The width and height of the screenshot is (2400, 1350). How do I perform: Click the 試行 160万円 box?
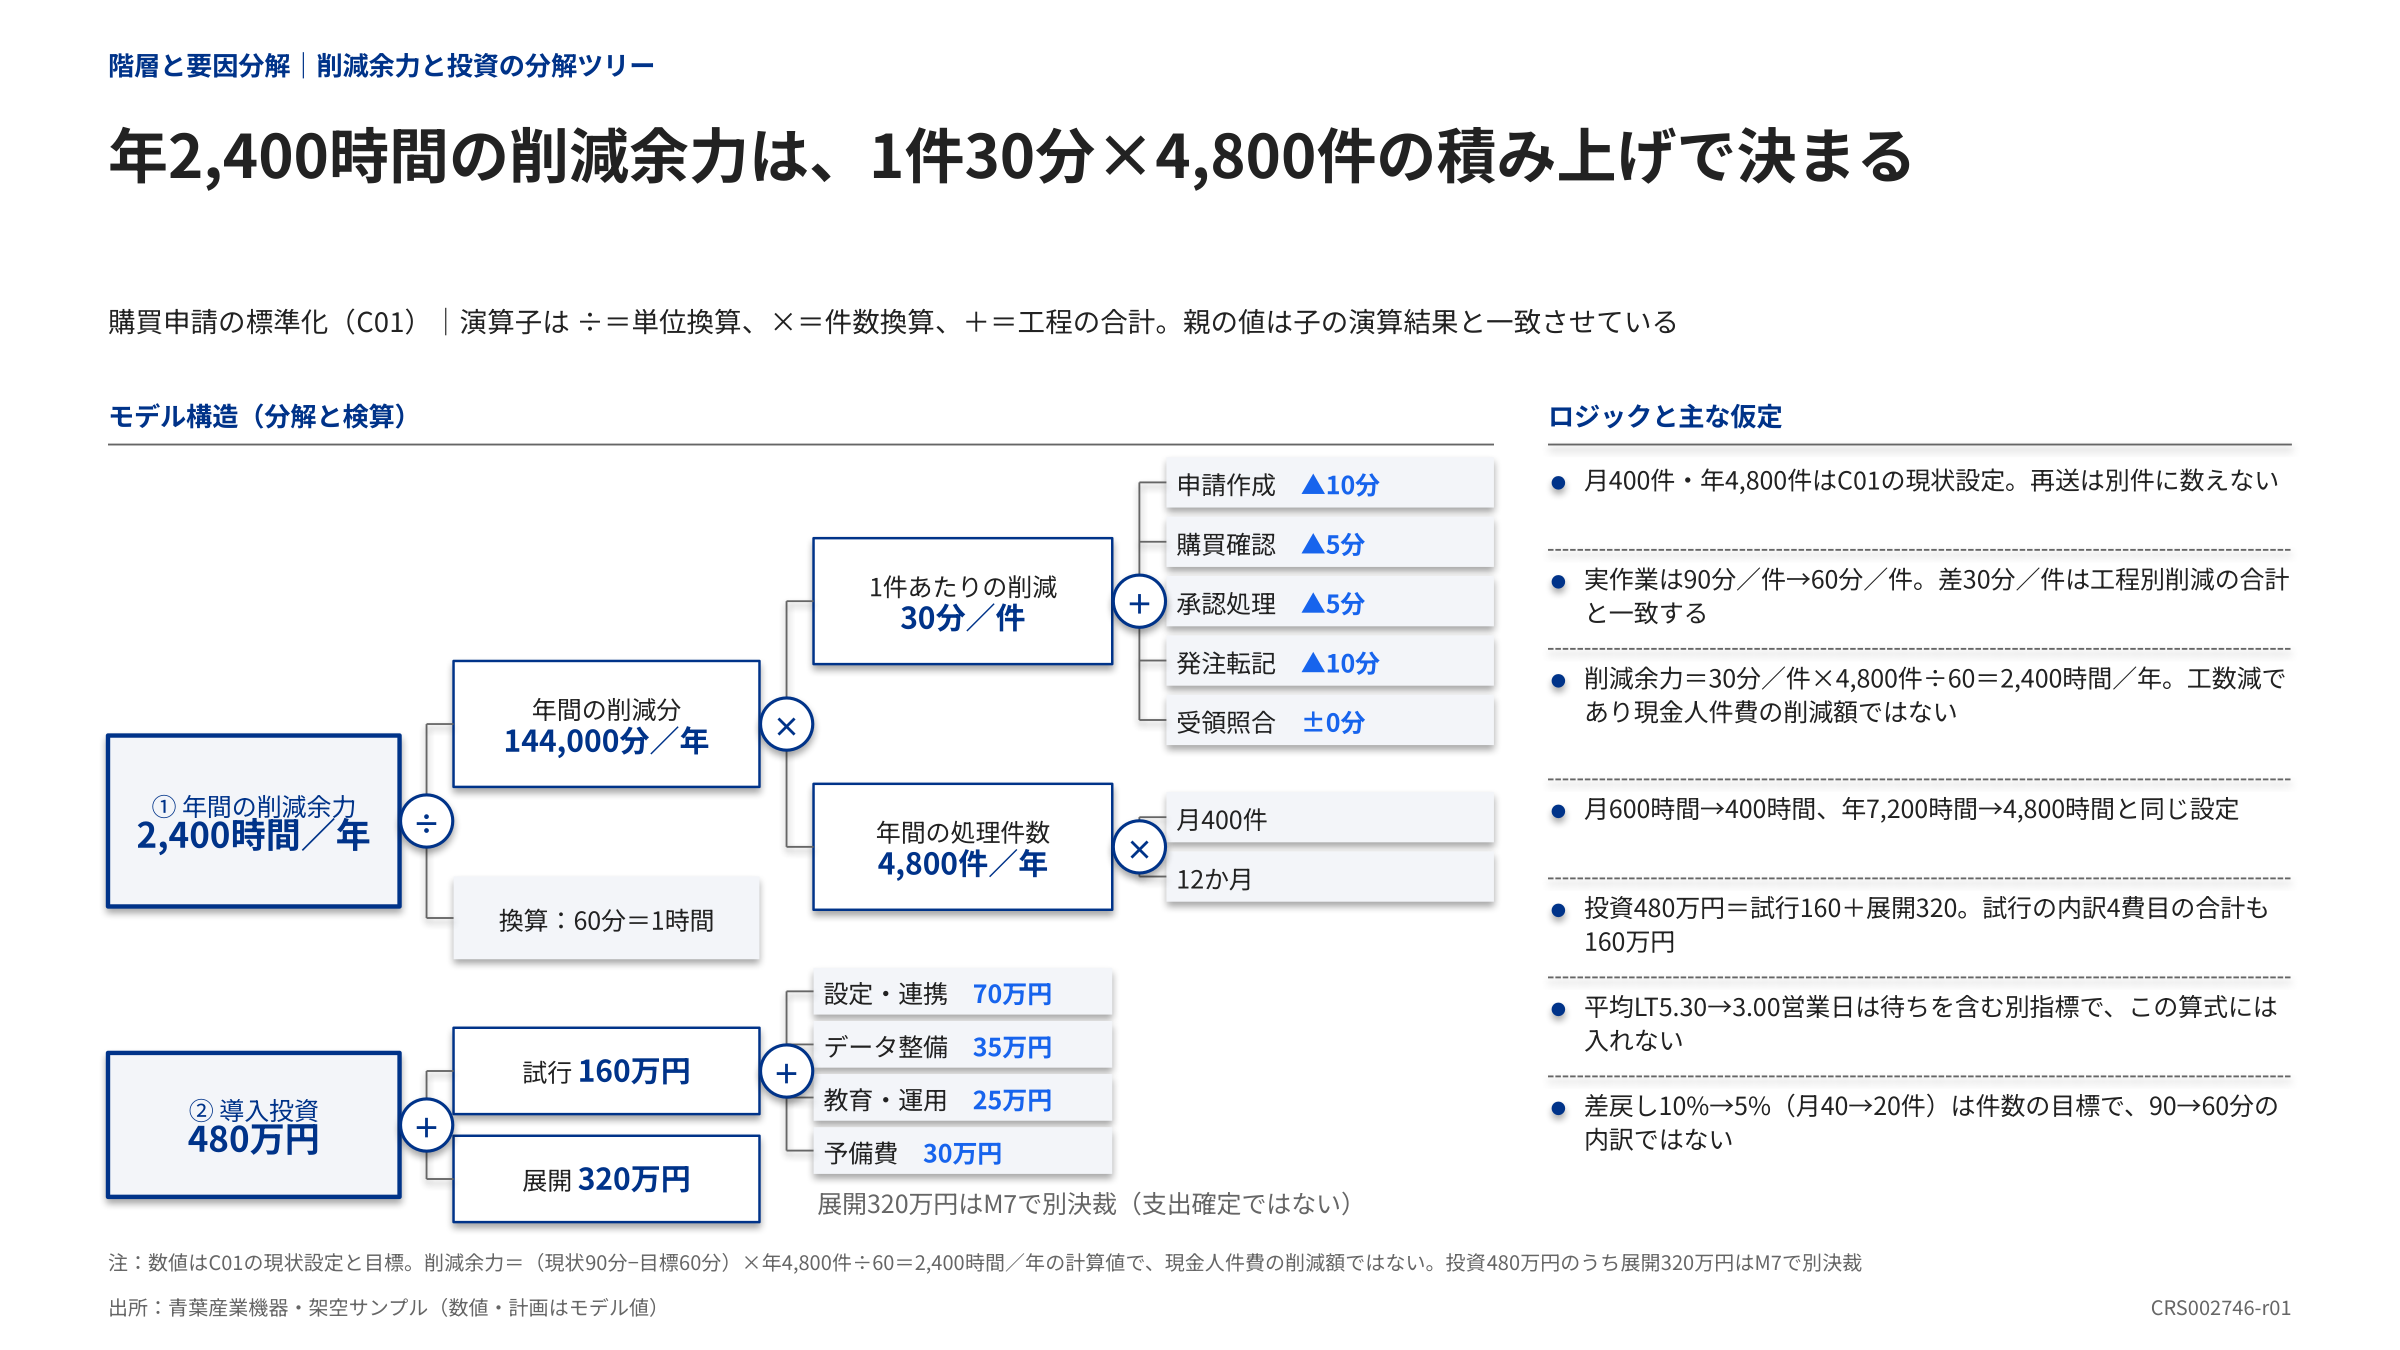point(606,1071)
